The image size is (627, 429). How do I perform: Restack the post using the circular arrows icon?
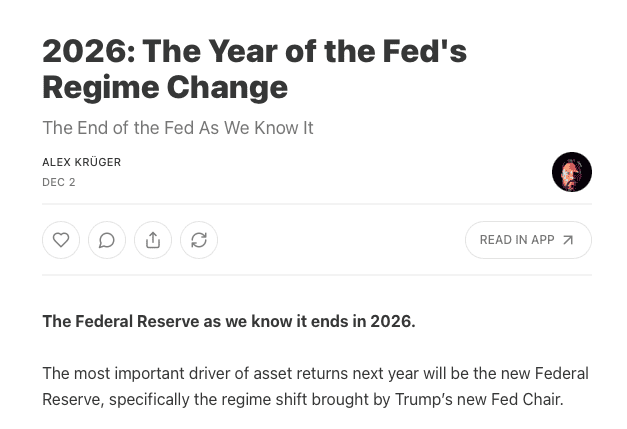(199, 240)
